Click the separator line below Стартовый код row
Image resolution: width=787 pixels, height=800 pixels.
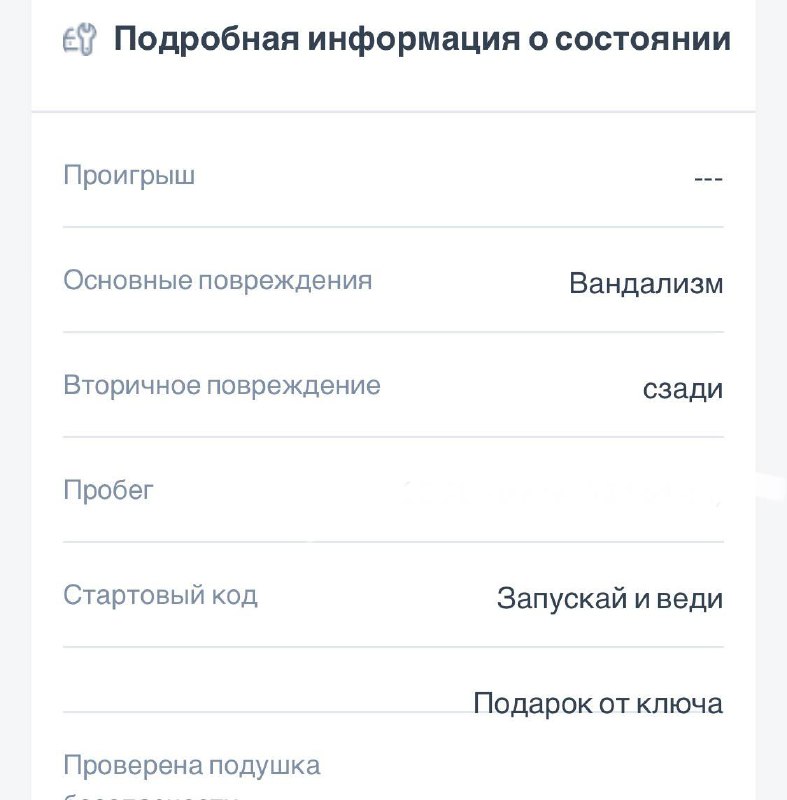393,647
